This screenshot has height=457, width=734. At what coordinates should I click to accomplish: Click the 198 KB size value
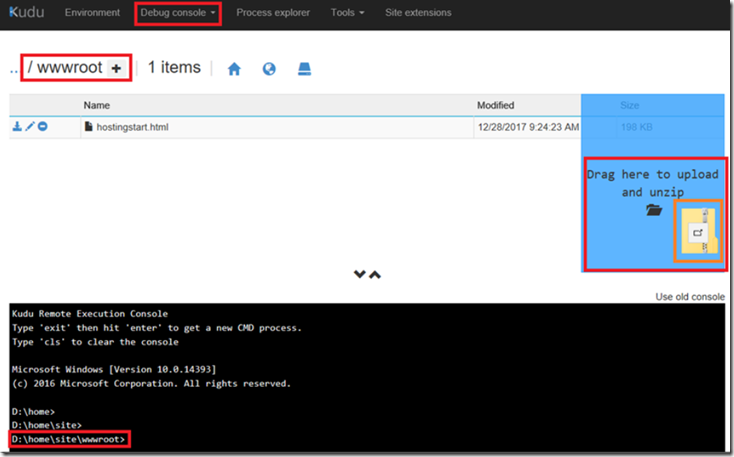click(636, 127)
